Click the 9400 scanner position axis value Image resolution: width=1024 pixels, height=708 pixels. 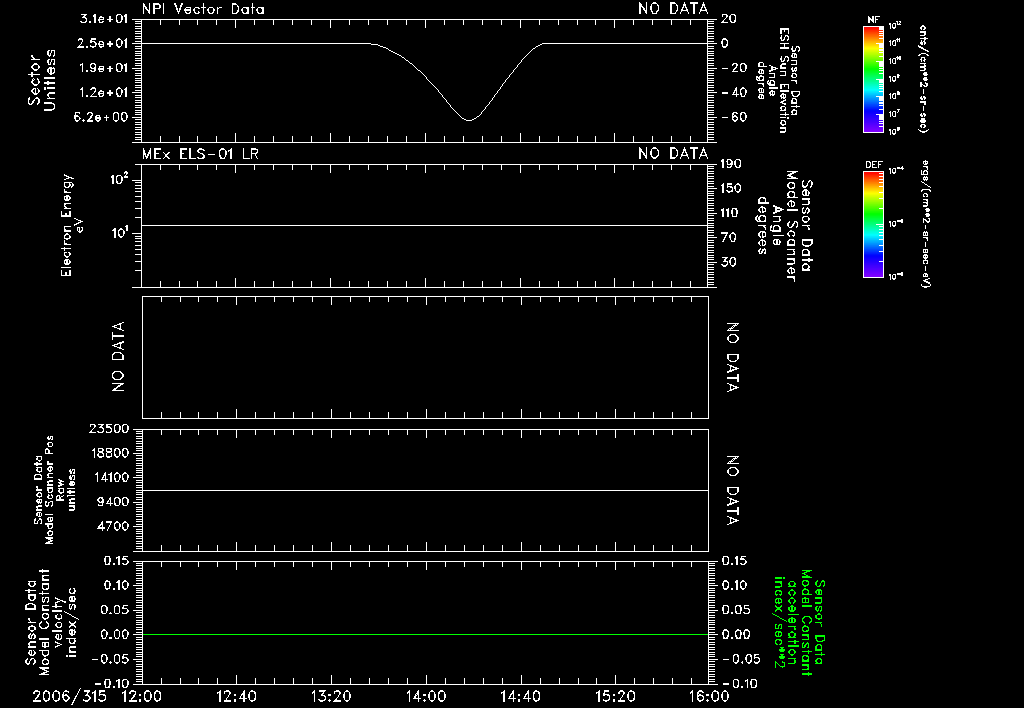tap(112, 502)
